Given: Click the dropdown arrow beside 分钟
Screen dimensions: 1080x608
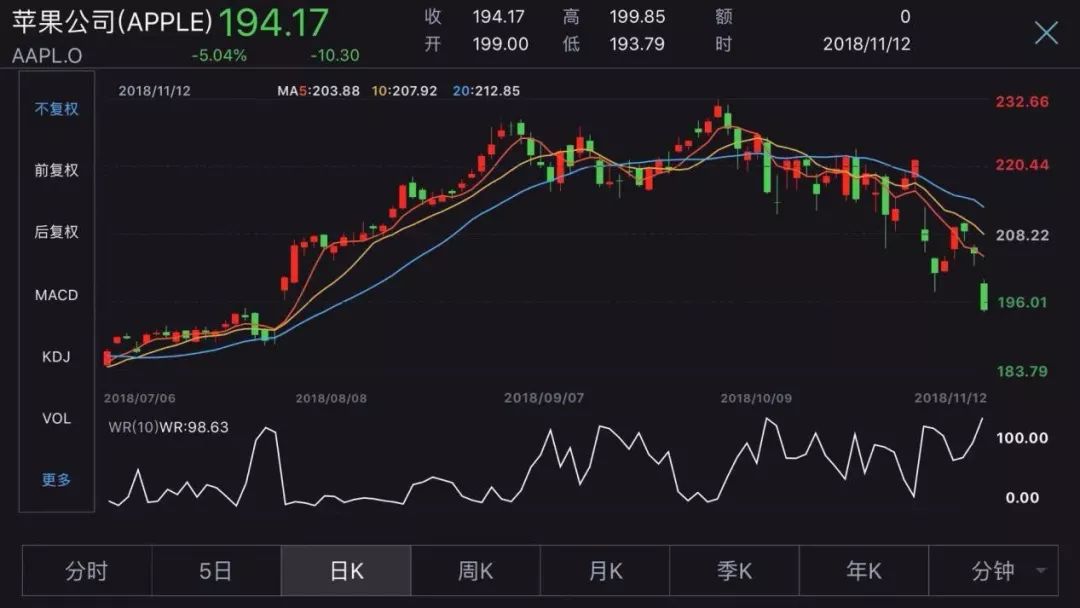Looking at the screenshot, I should pos(1041,571).
